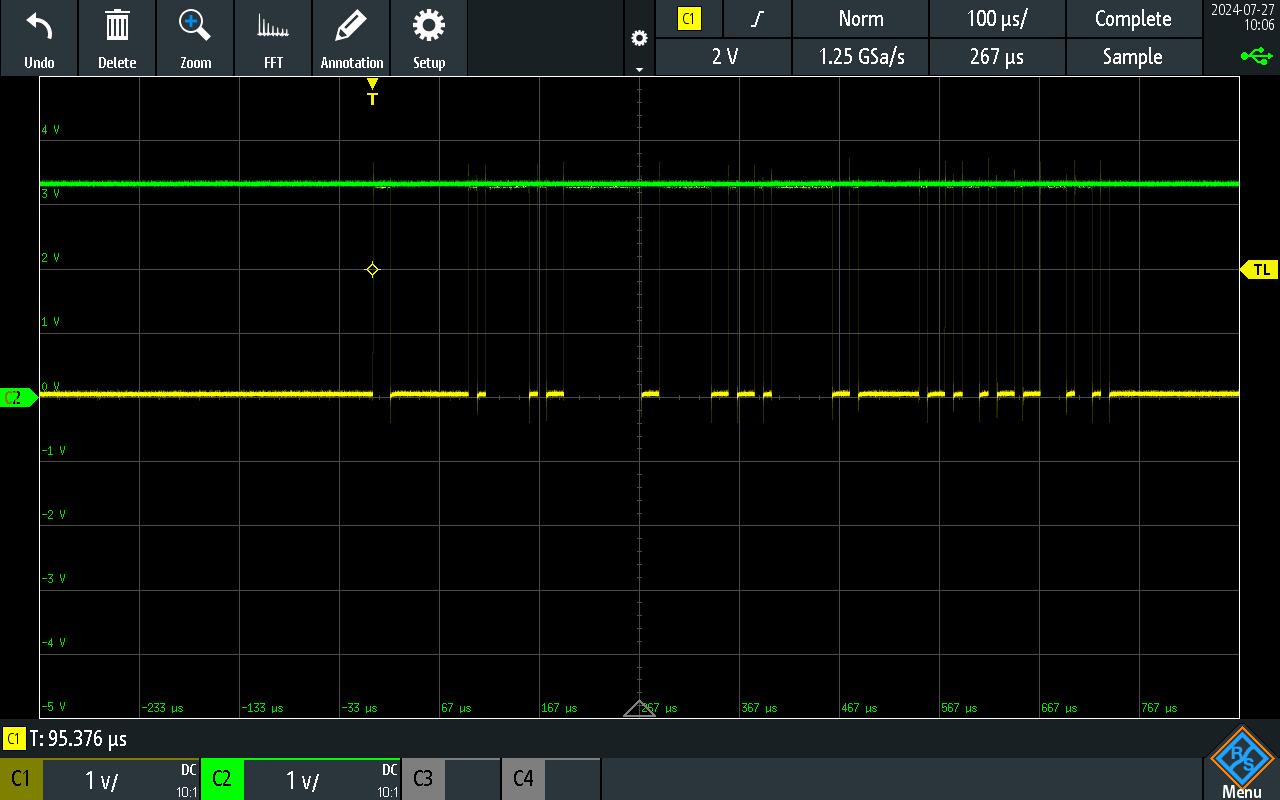Image resolution: width=1280 pixels, height=800 pixels.
Task: Click the 100 µs/ timebase field
Action: point(997,19)
